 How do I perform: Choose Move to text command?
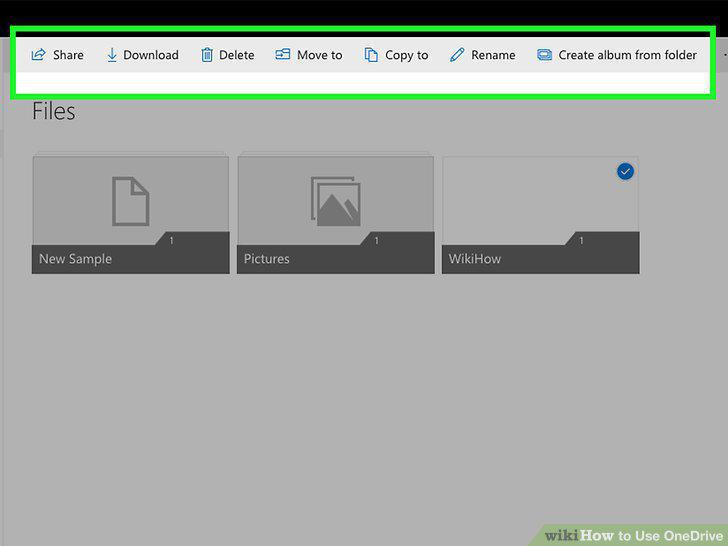click(x=320, y=55)
